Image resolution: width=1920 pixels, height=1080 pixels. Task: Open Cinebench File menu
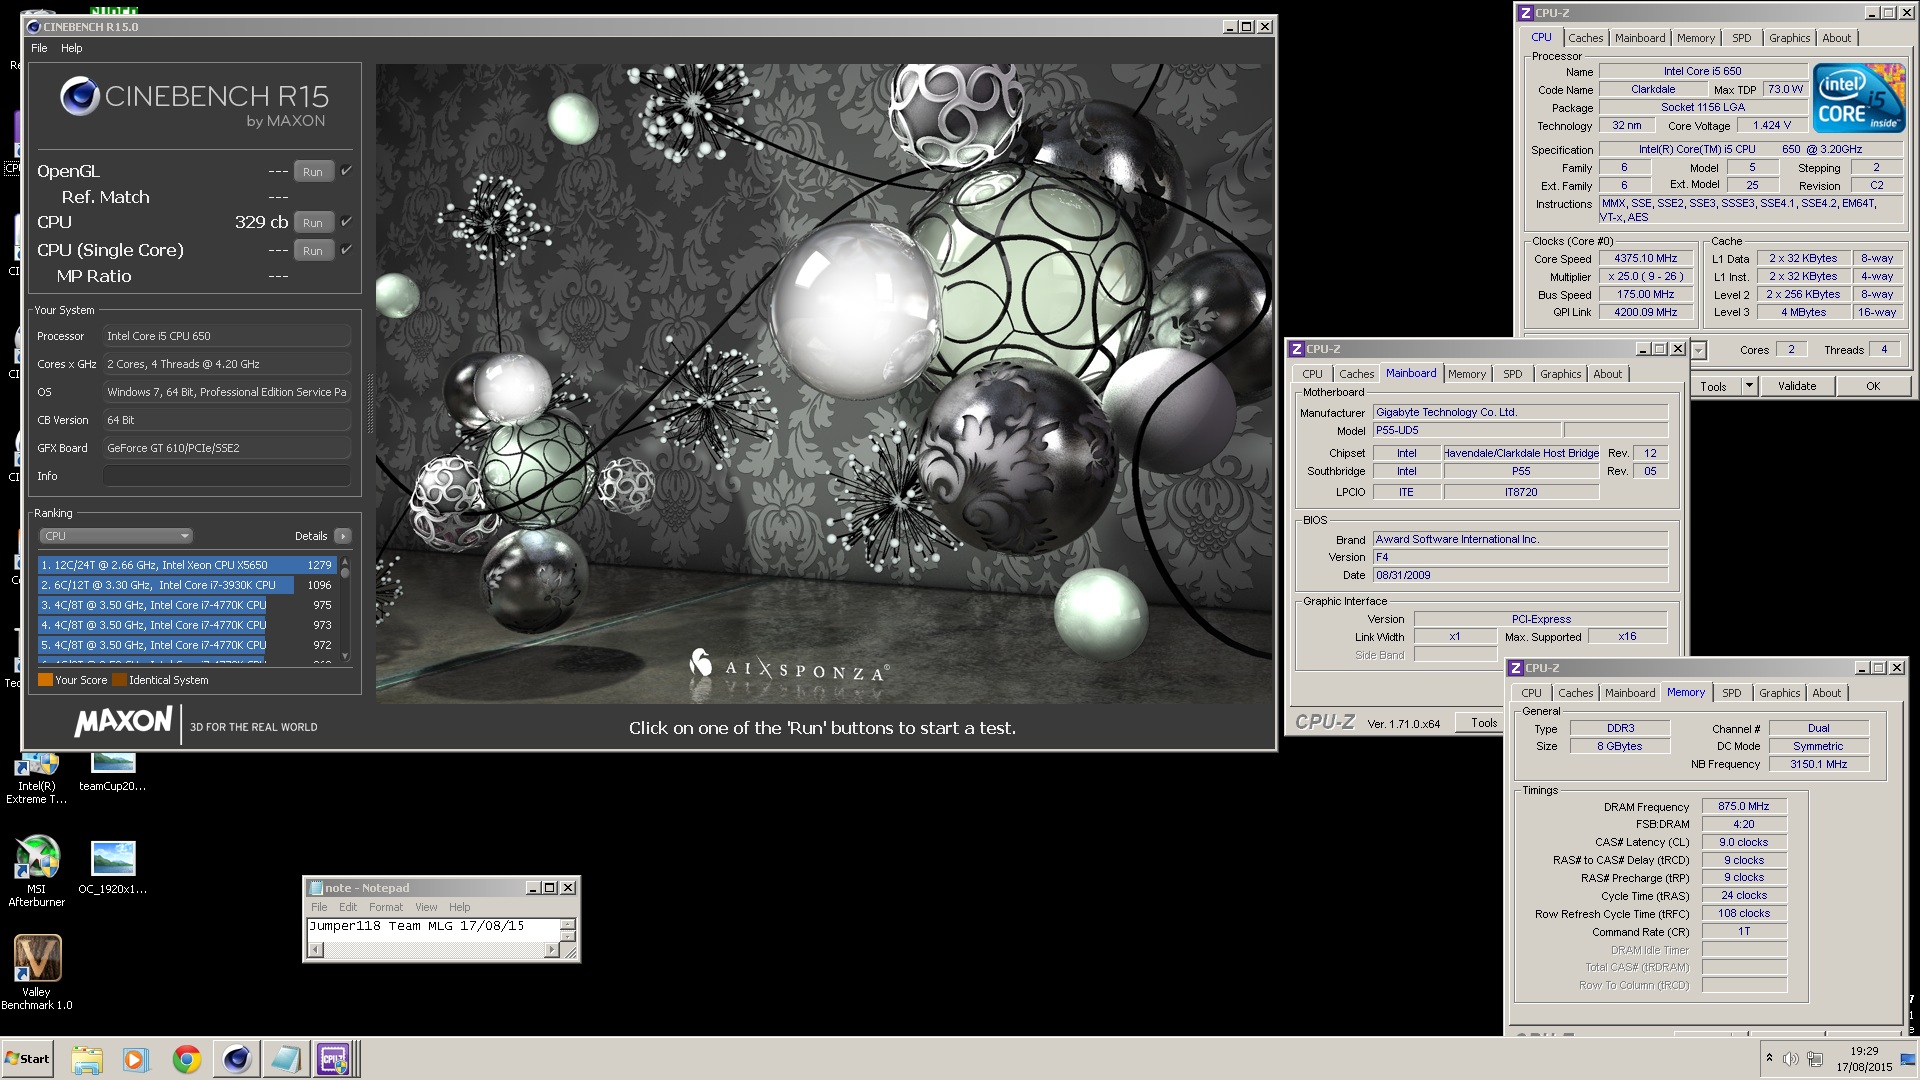39,48
